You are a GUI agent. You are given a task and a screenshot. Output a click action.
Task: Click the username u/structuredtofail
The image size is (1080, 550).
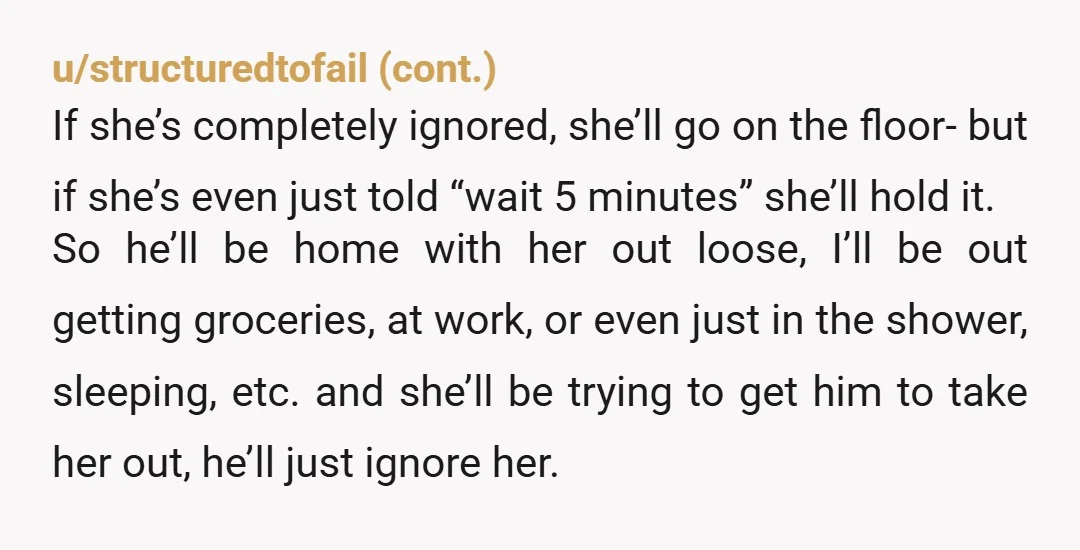[210, 70]
